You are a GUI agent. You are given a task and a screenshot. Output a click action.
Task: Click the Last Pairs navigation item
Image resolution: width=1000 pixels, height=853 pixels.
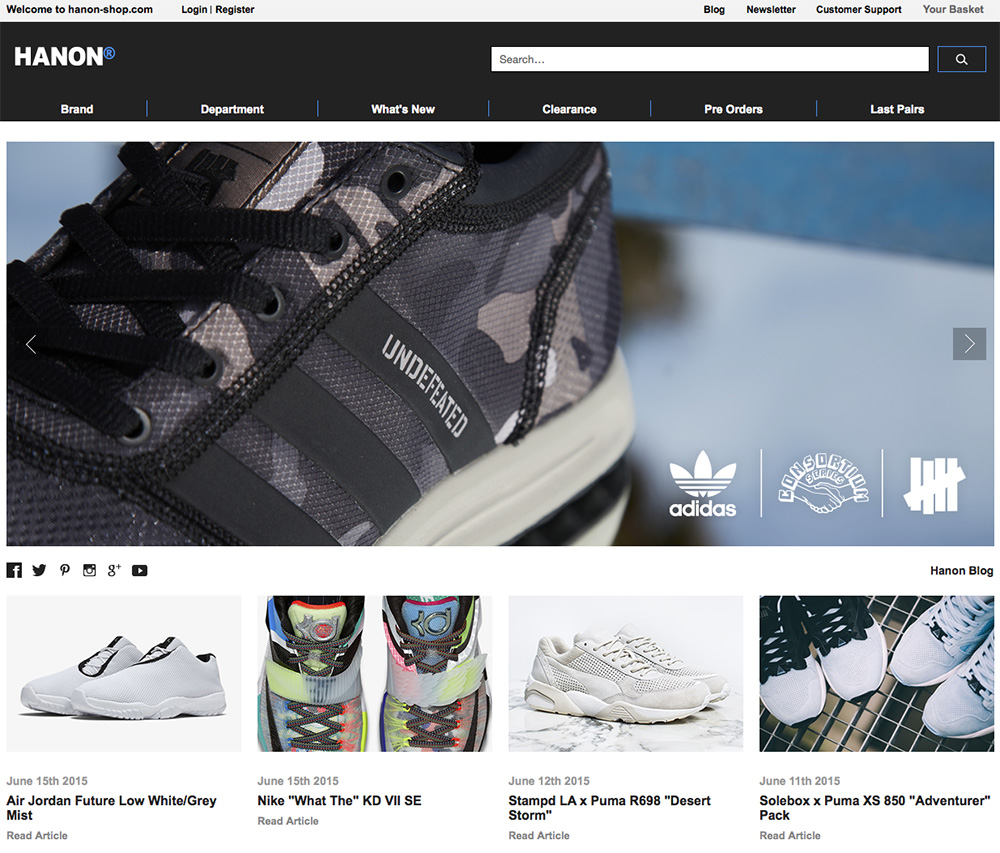tap(897, 109)
